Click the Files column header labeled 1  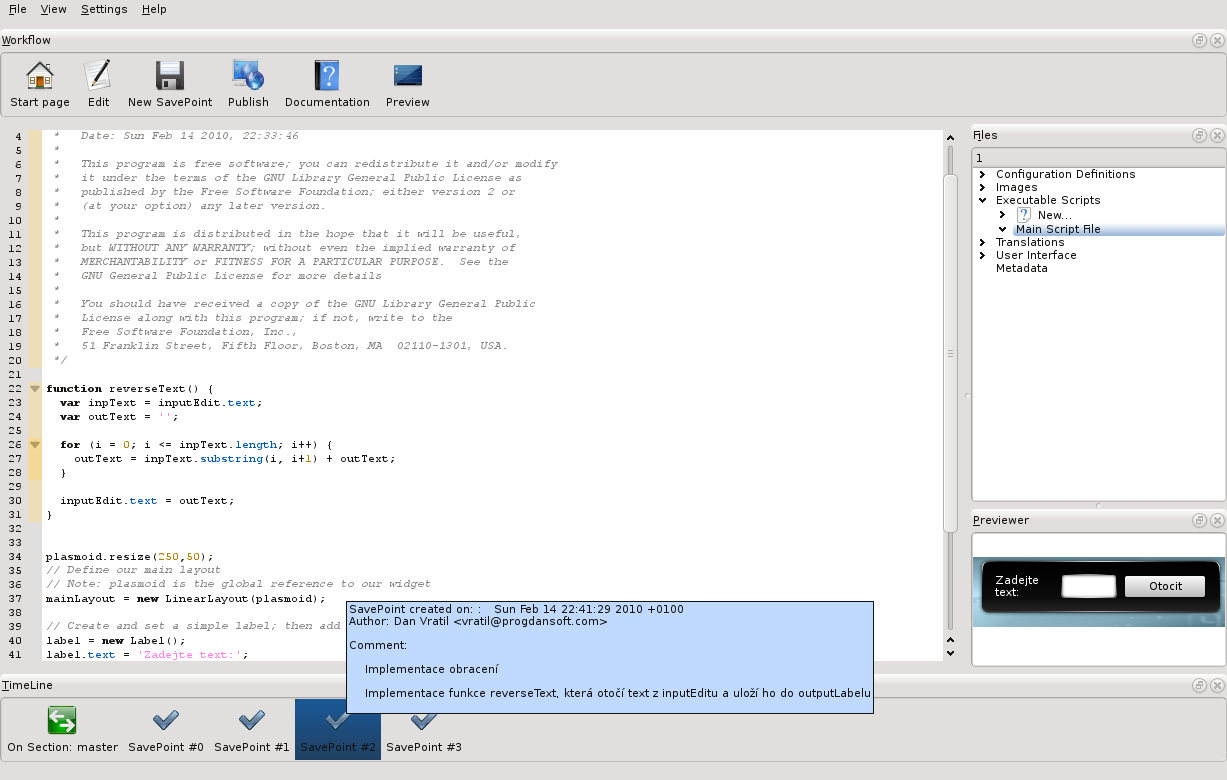(x=1098, y=158)
